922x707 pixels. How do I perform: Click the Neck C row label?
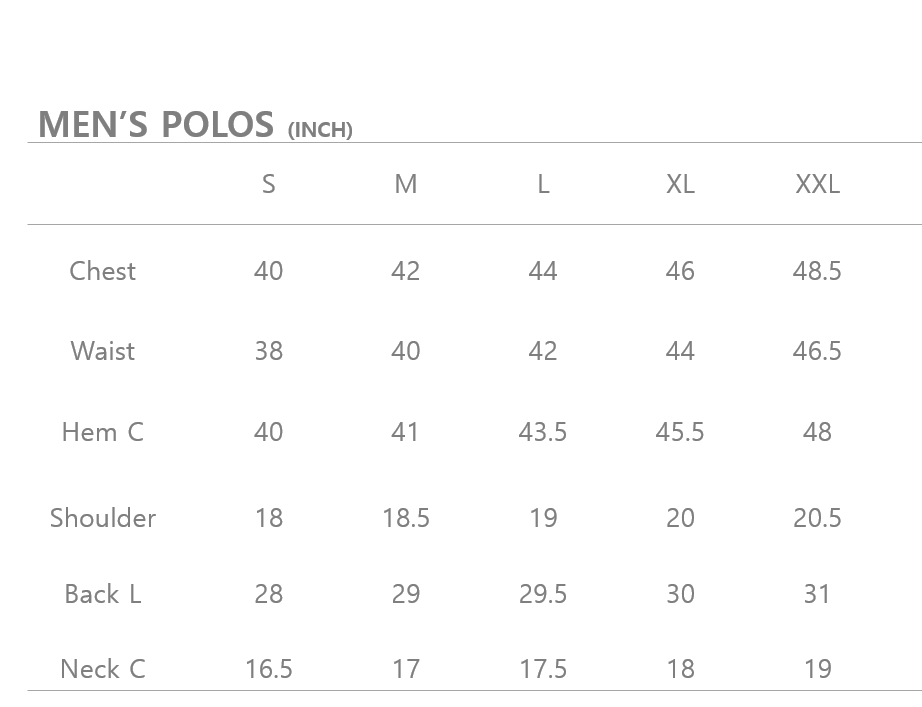103,669
